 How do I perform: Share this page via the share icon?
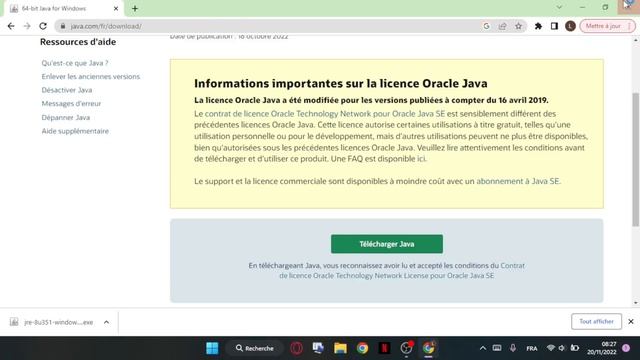click(502, 26)
